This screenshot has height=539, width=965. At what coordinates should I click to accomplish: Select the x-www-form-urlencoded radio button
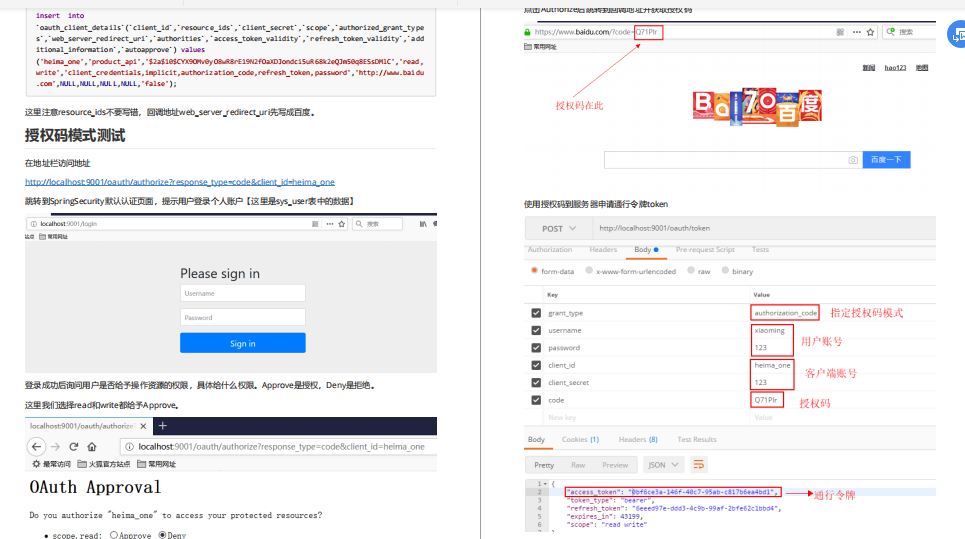[x=590, y=271]
